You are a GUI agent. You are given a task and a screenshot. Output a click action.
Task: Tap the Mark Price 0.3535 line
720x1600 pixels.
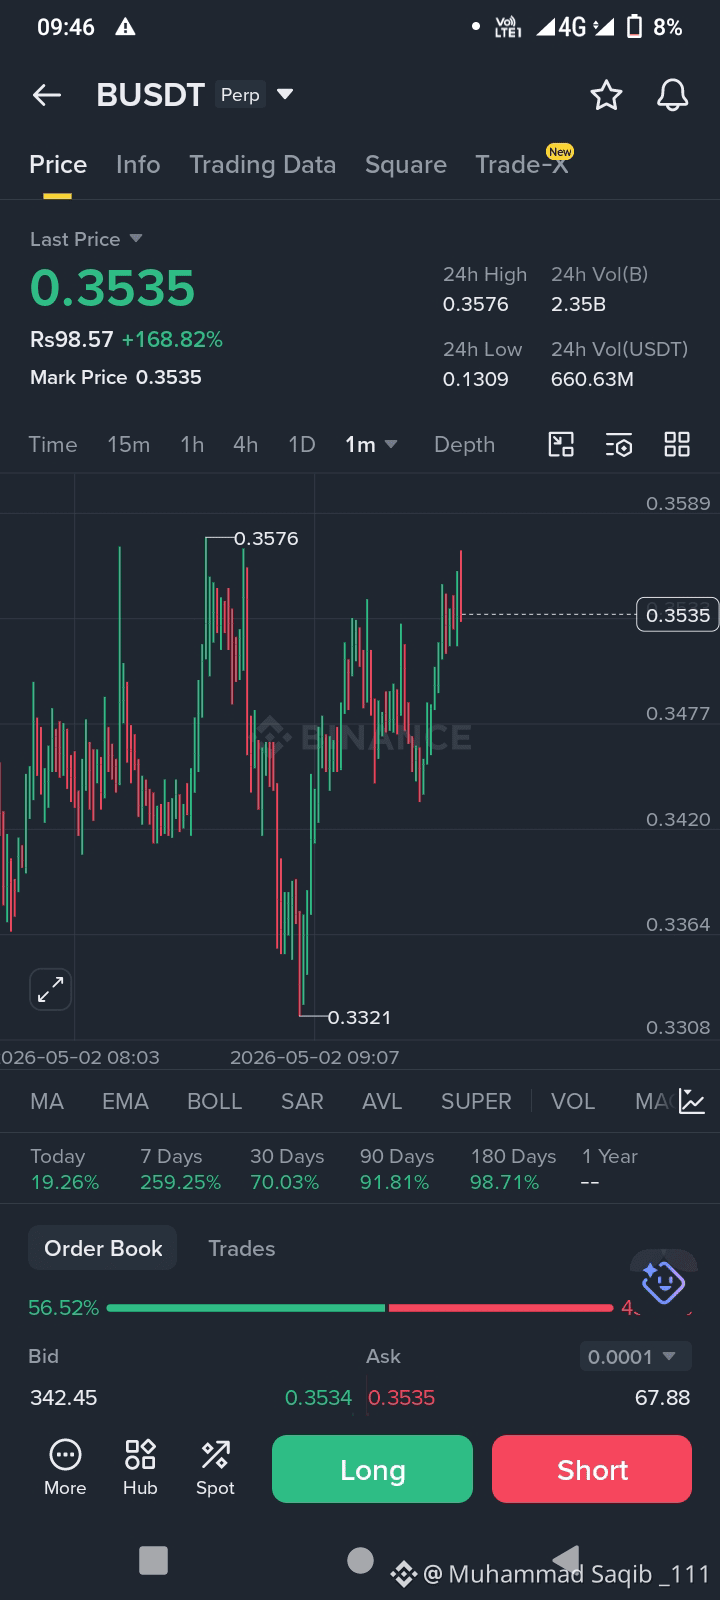coord(116,377)
